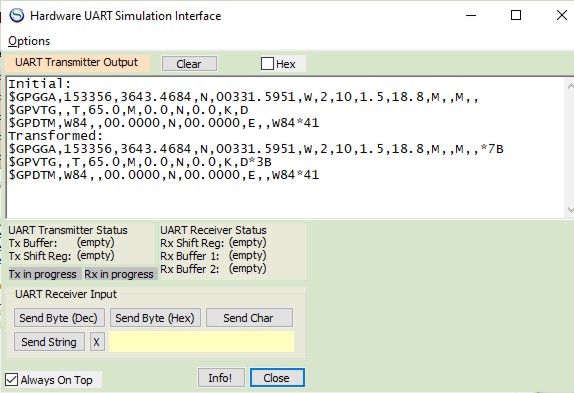Open the Info! dialog
574x393 pixels.
[x=221, y=378]
